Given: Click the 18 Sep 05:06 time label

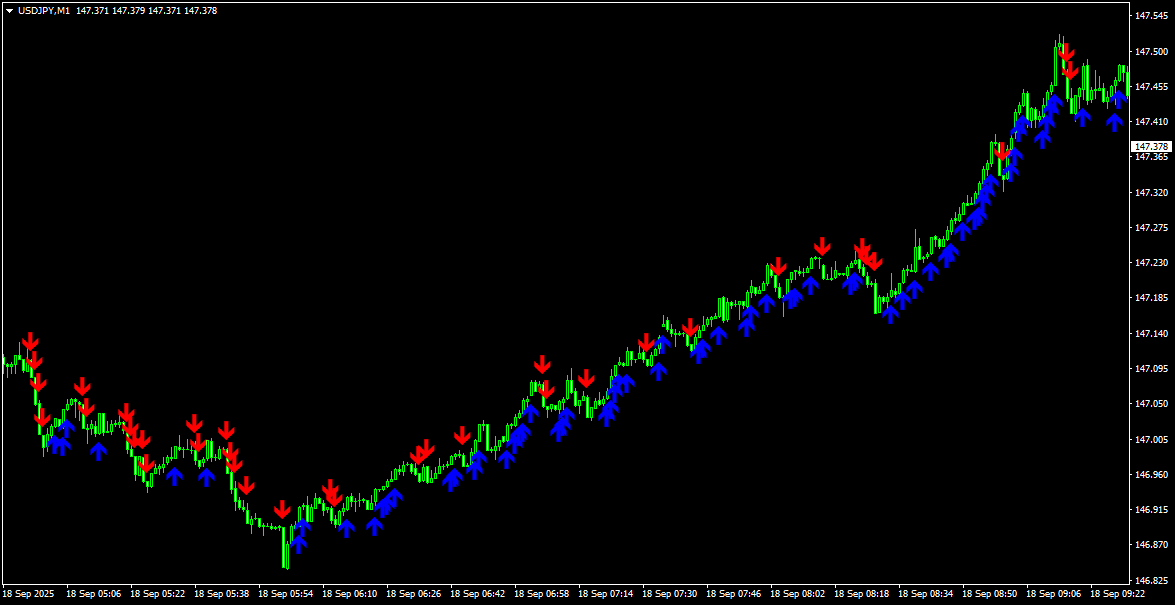Looking at the screenshot, I should (x=94, y=593).
